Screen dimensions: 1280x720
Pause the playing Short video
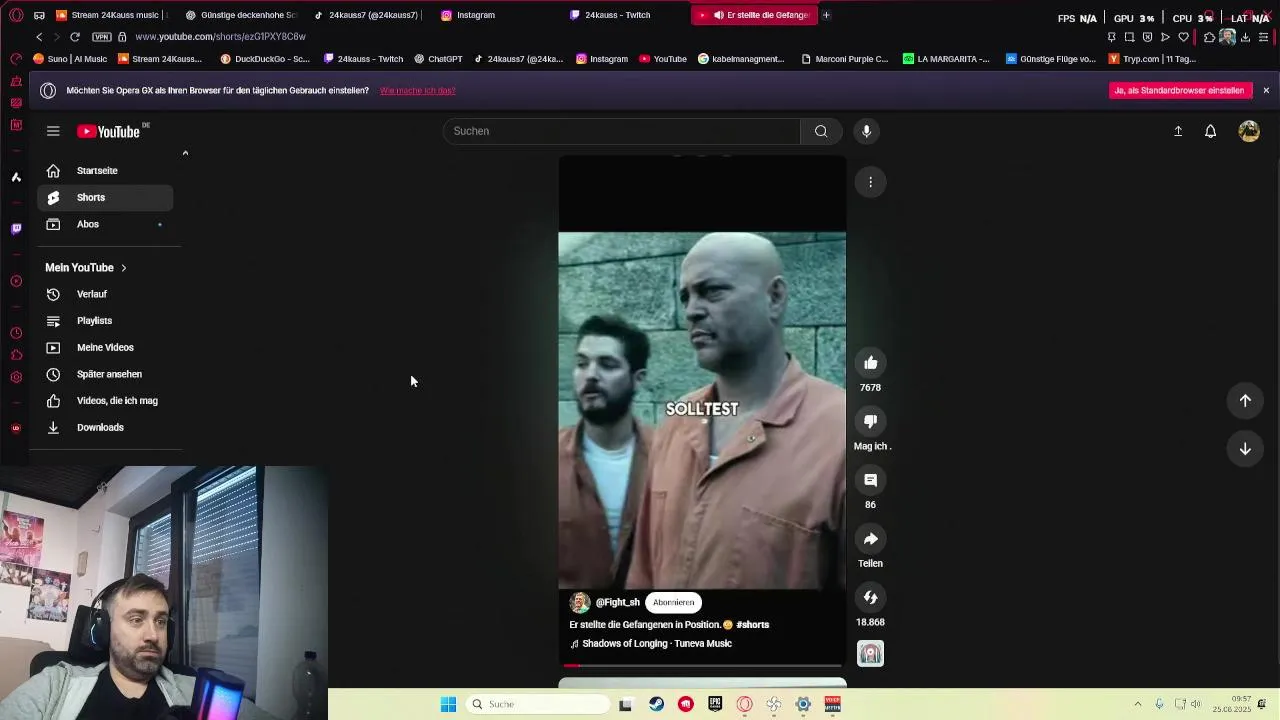702,410
